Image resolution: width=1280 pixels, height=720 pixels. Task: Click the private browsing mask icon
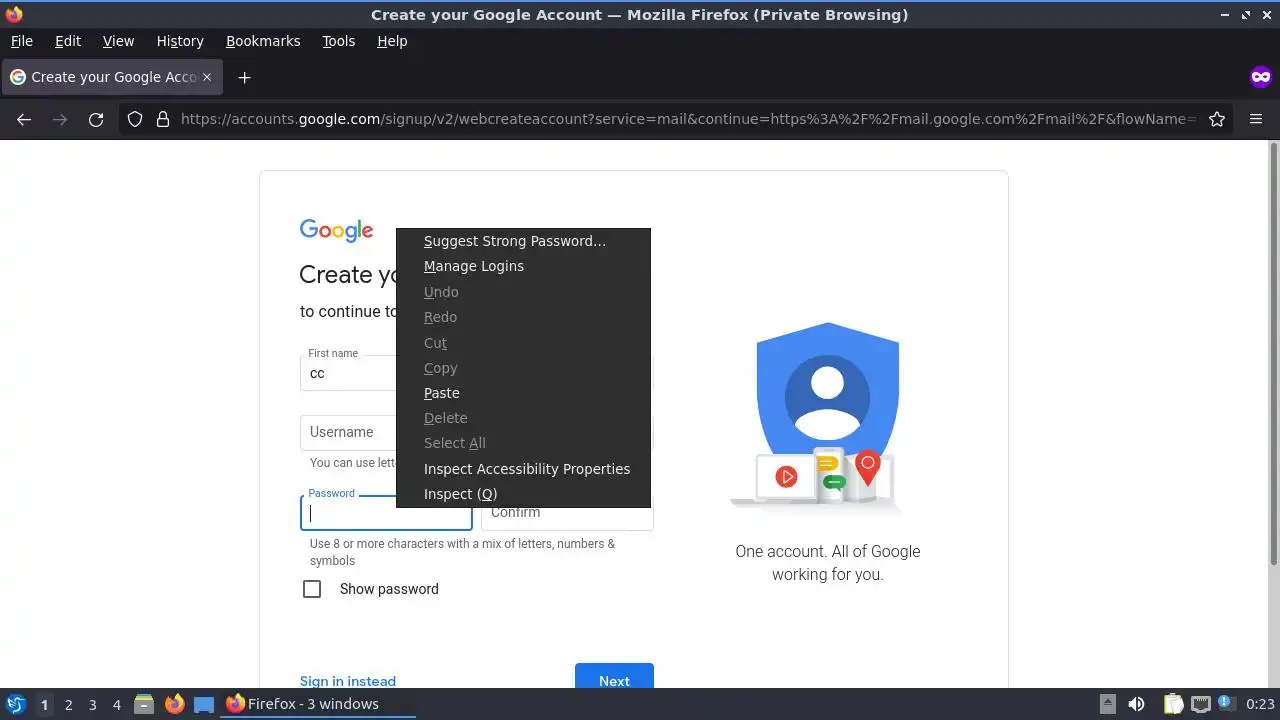tap(1260, 77)
